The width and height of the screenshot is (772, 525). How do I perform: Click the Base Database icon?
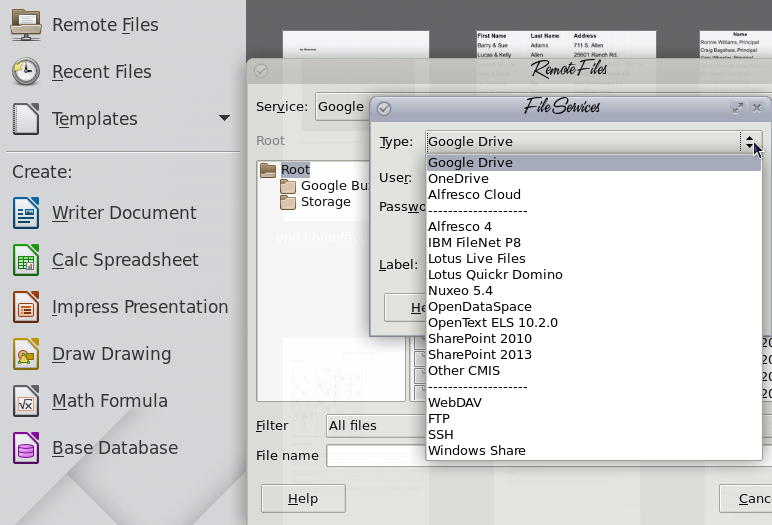[x=26, y=448]
